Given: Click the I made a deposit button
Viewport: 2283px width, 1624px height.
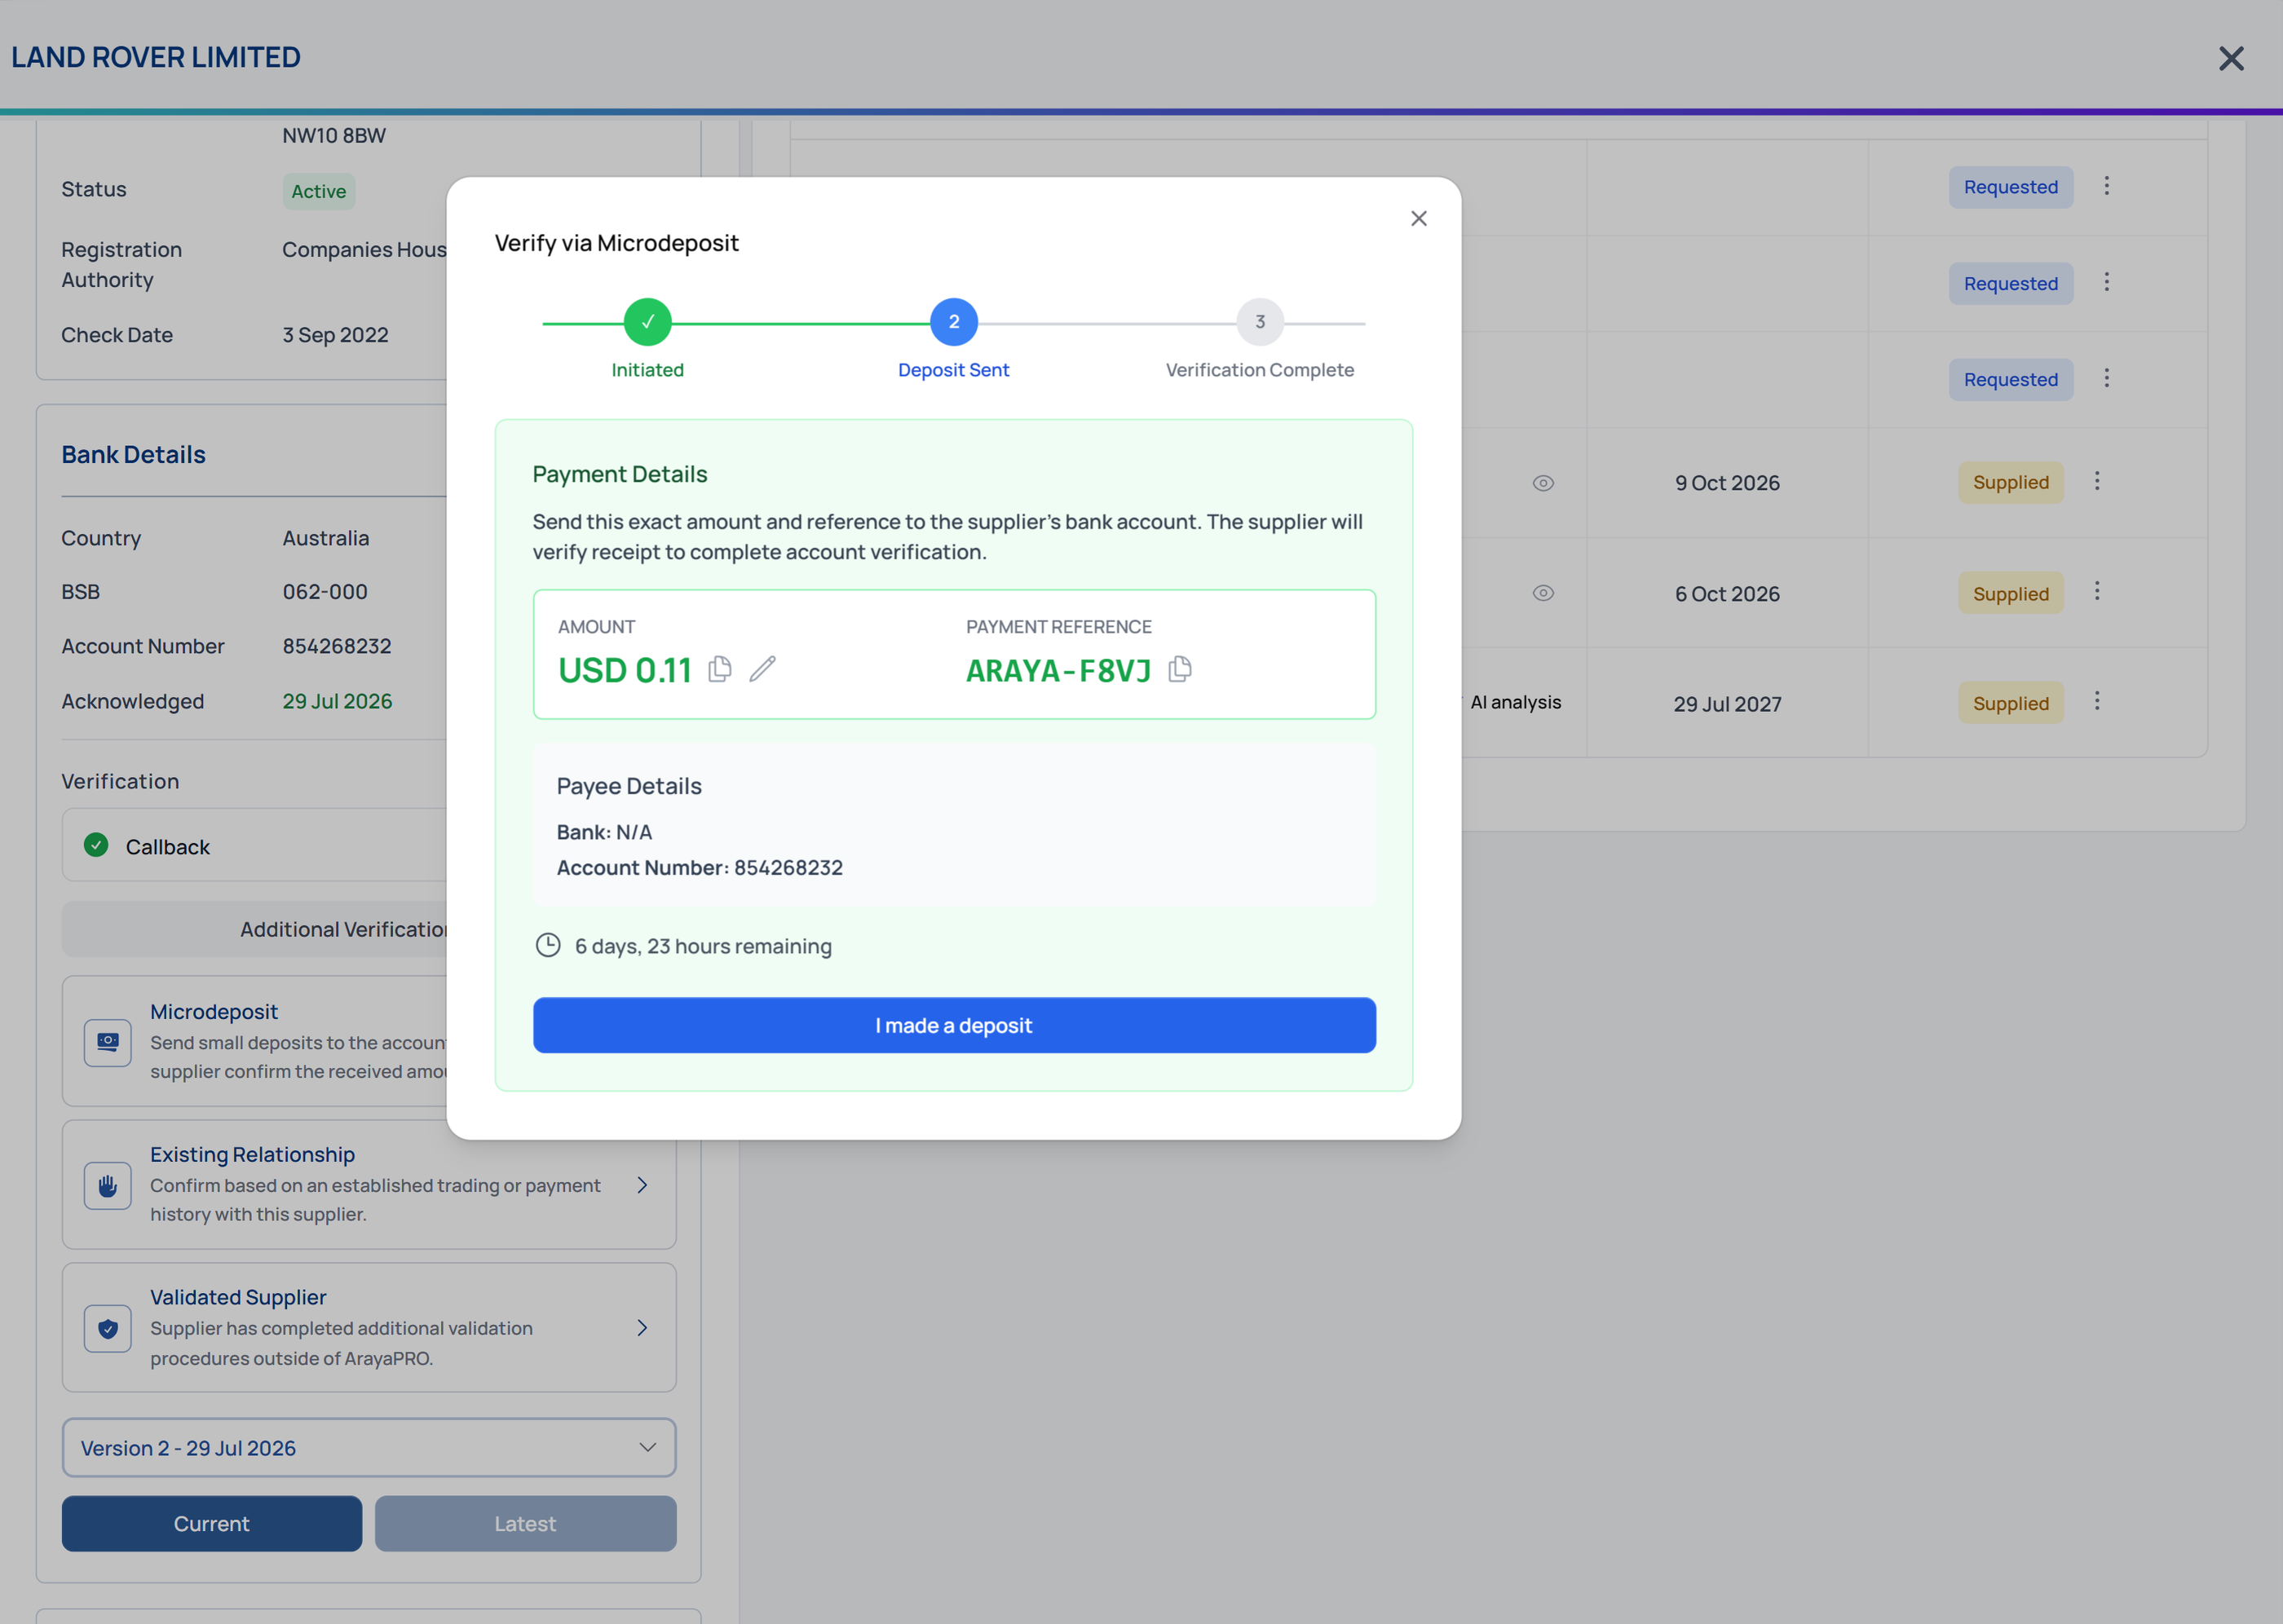Looking at the screenshot, I should pyautogui.click(x=954, y=1025).
